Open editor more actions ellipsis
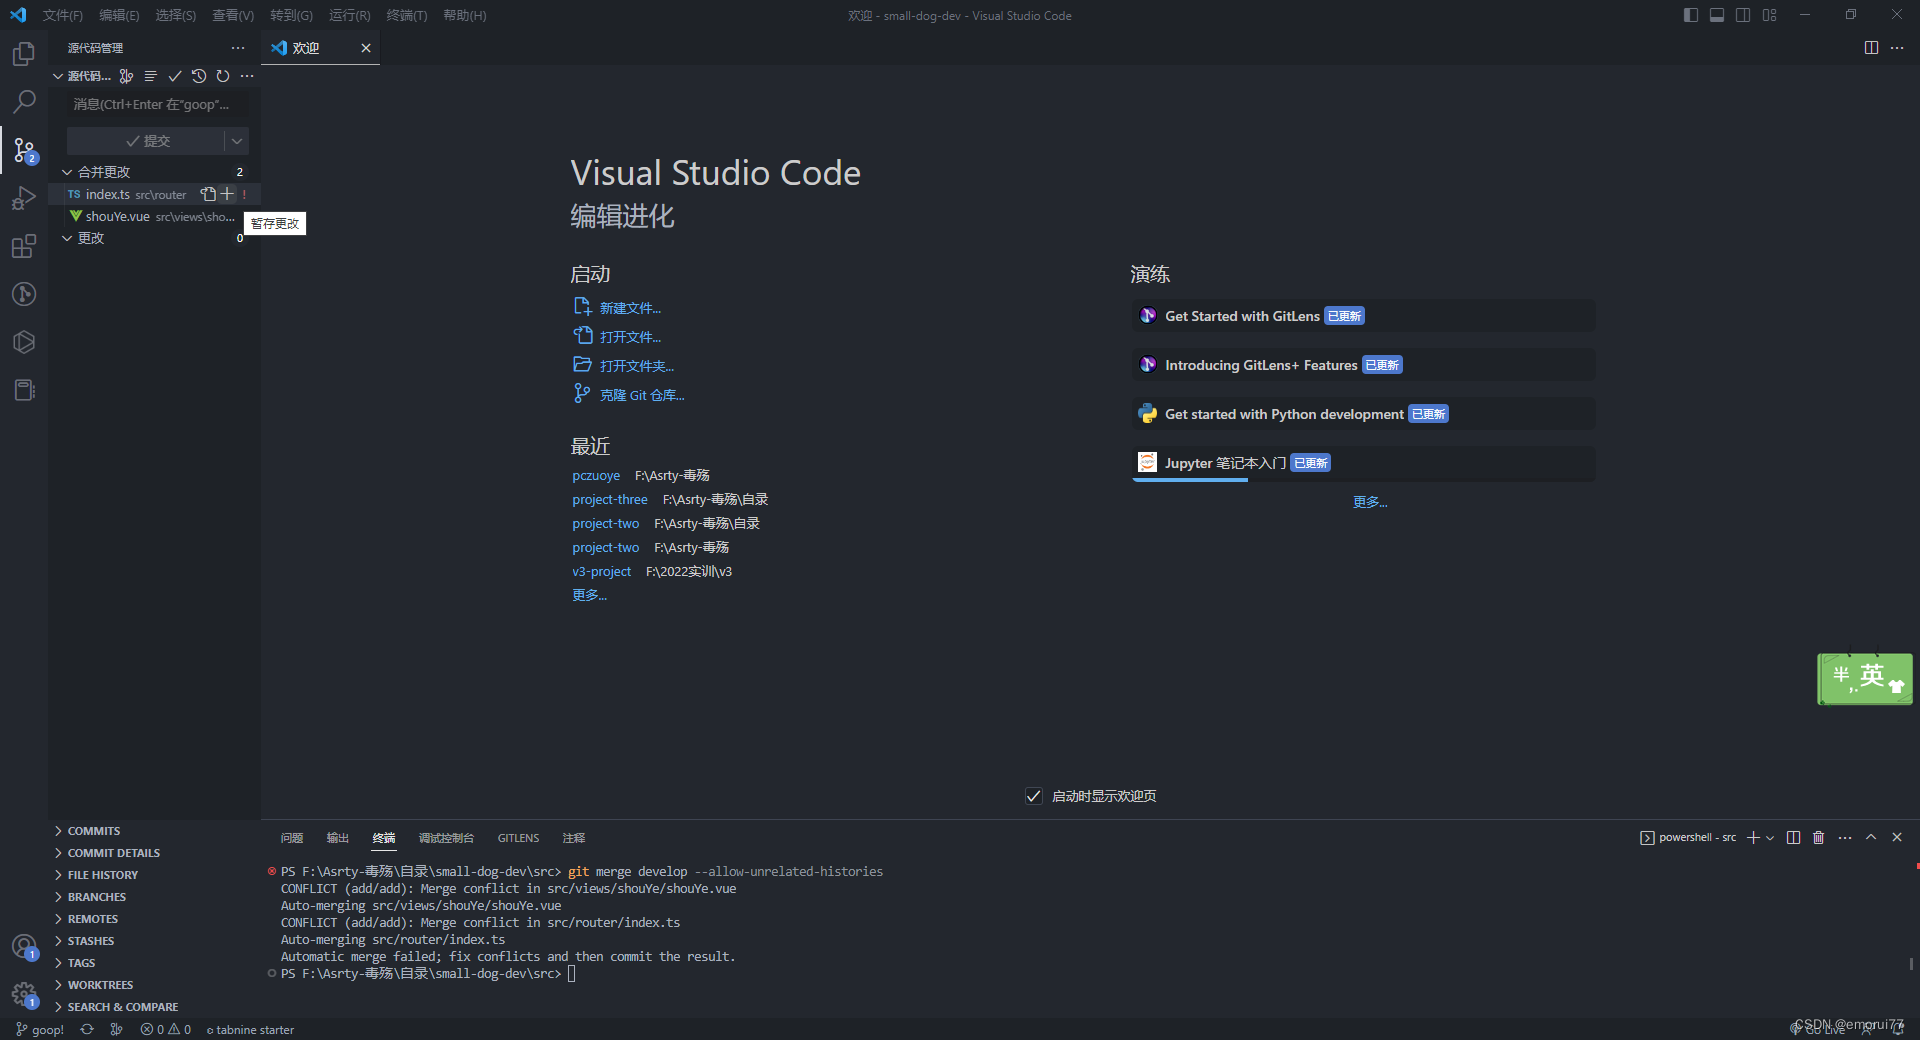1920x1040 pixels. tap(1897, 48)
